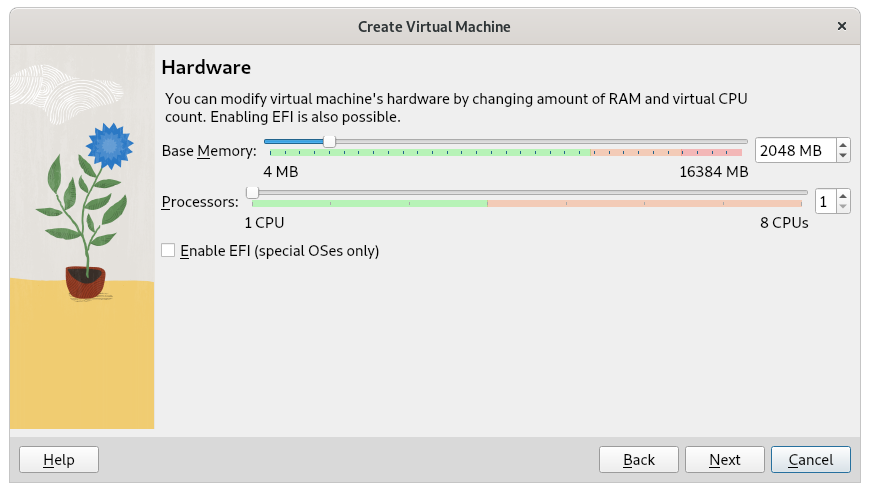Click the orange zone of processors track
The height and width of the screenshot is (492, 870).
645,204
